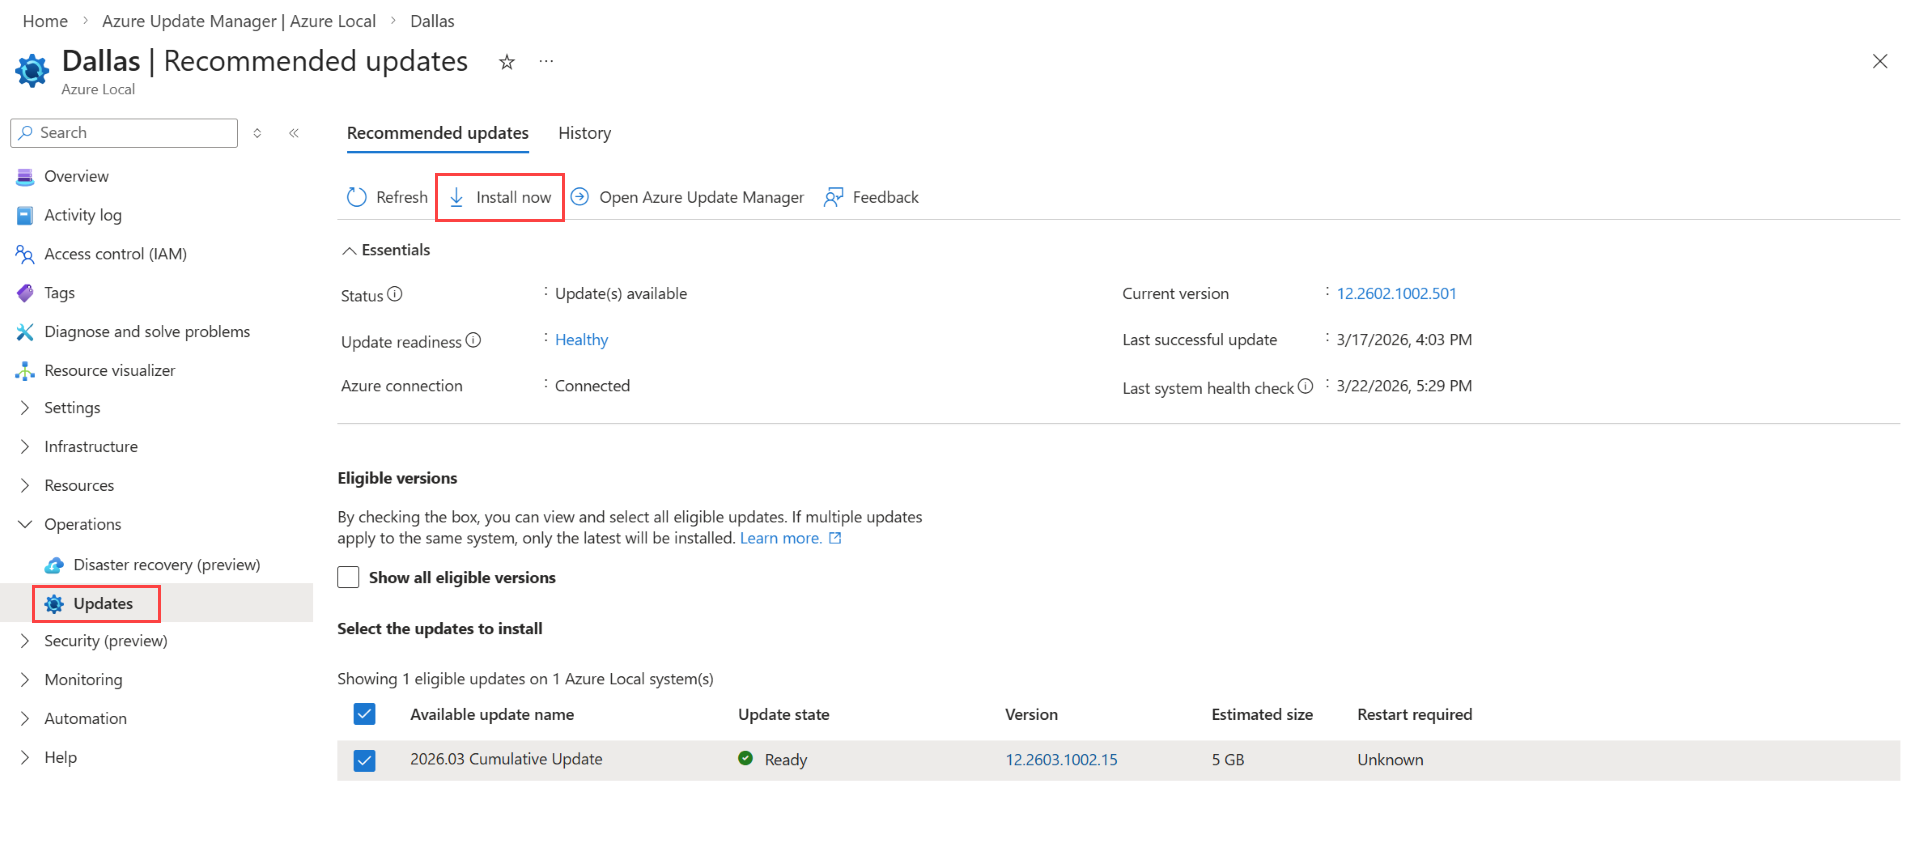Click the expand/collapse all sort arrows icon

[257, 133]
